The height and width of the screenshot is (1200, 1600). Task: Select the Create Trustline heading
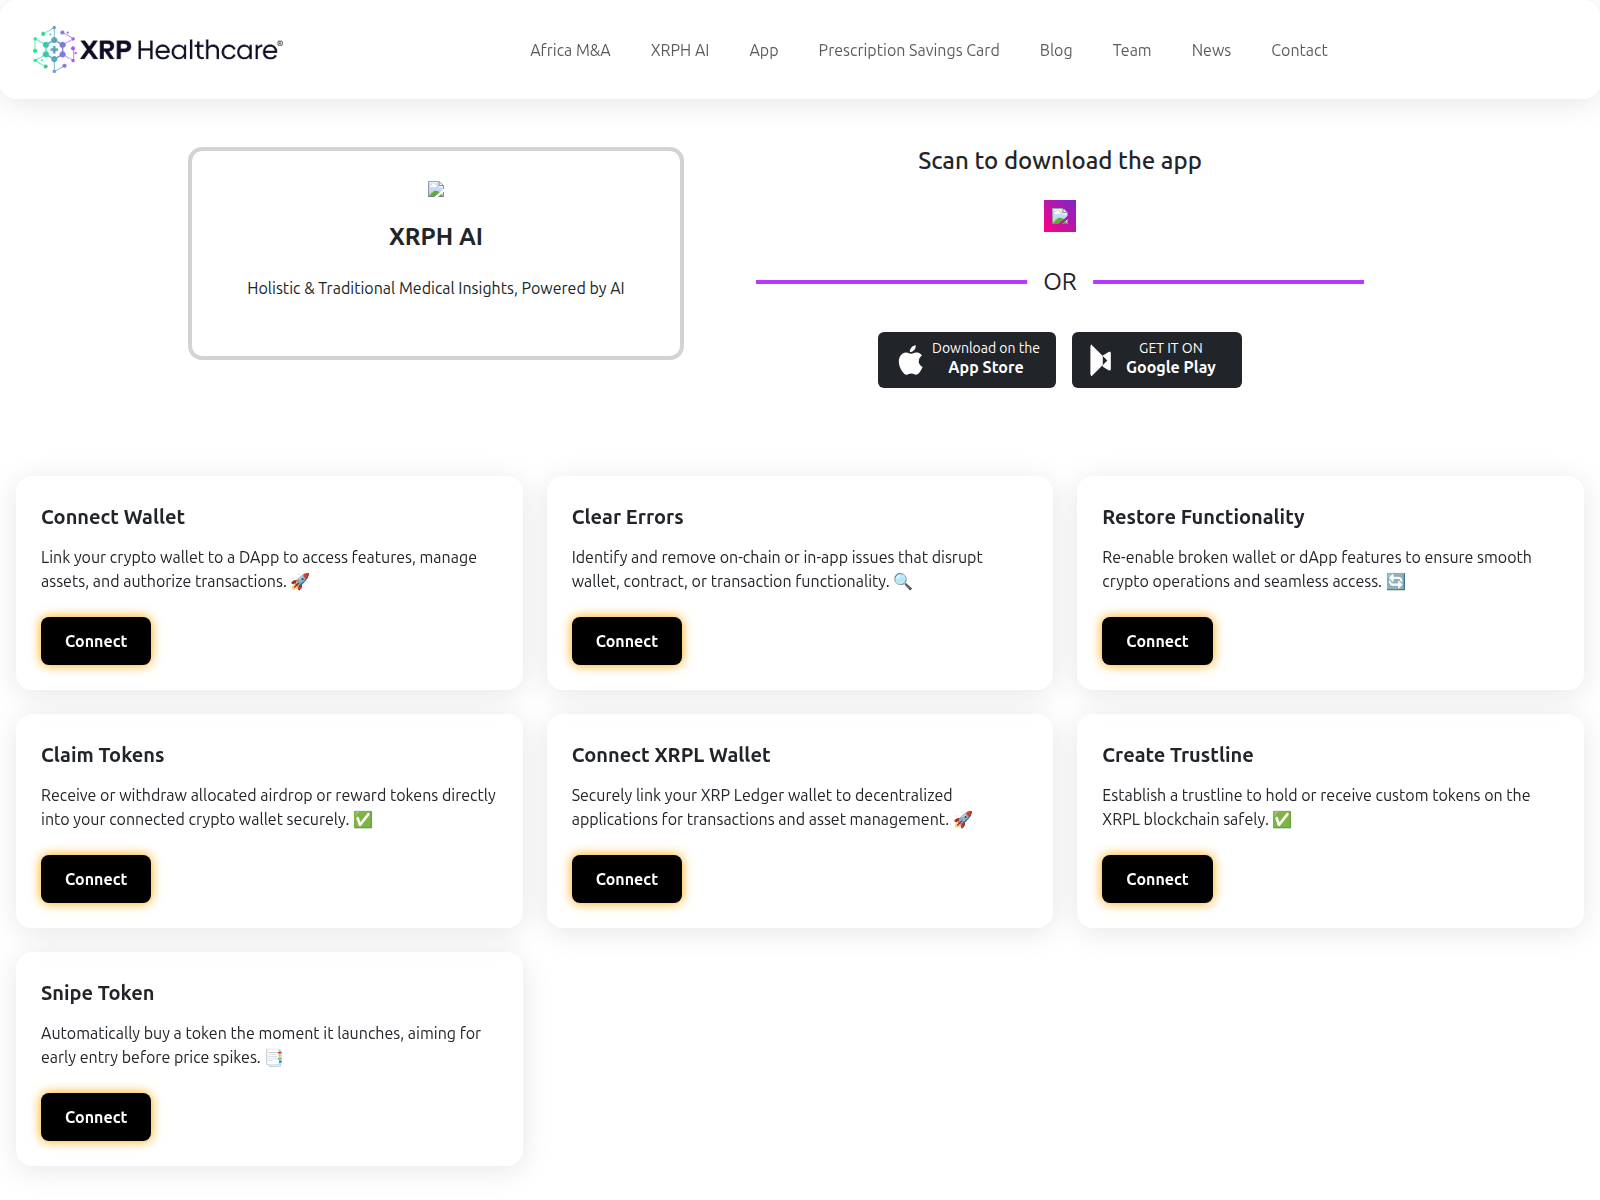1177,755
